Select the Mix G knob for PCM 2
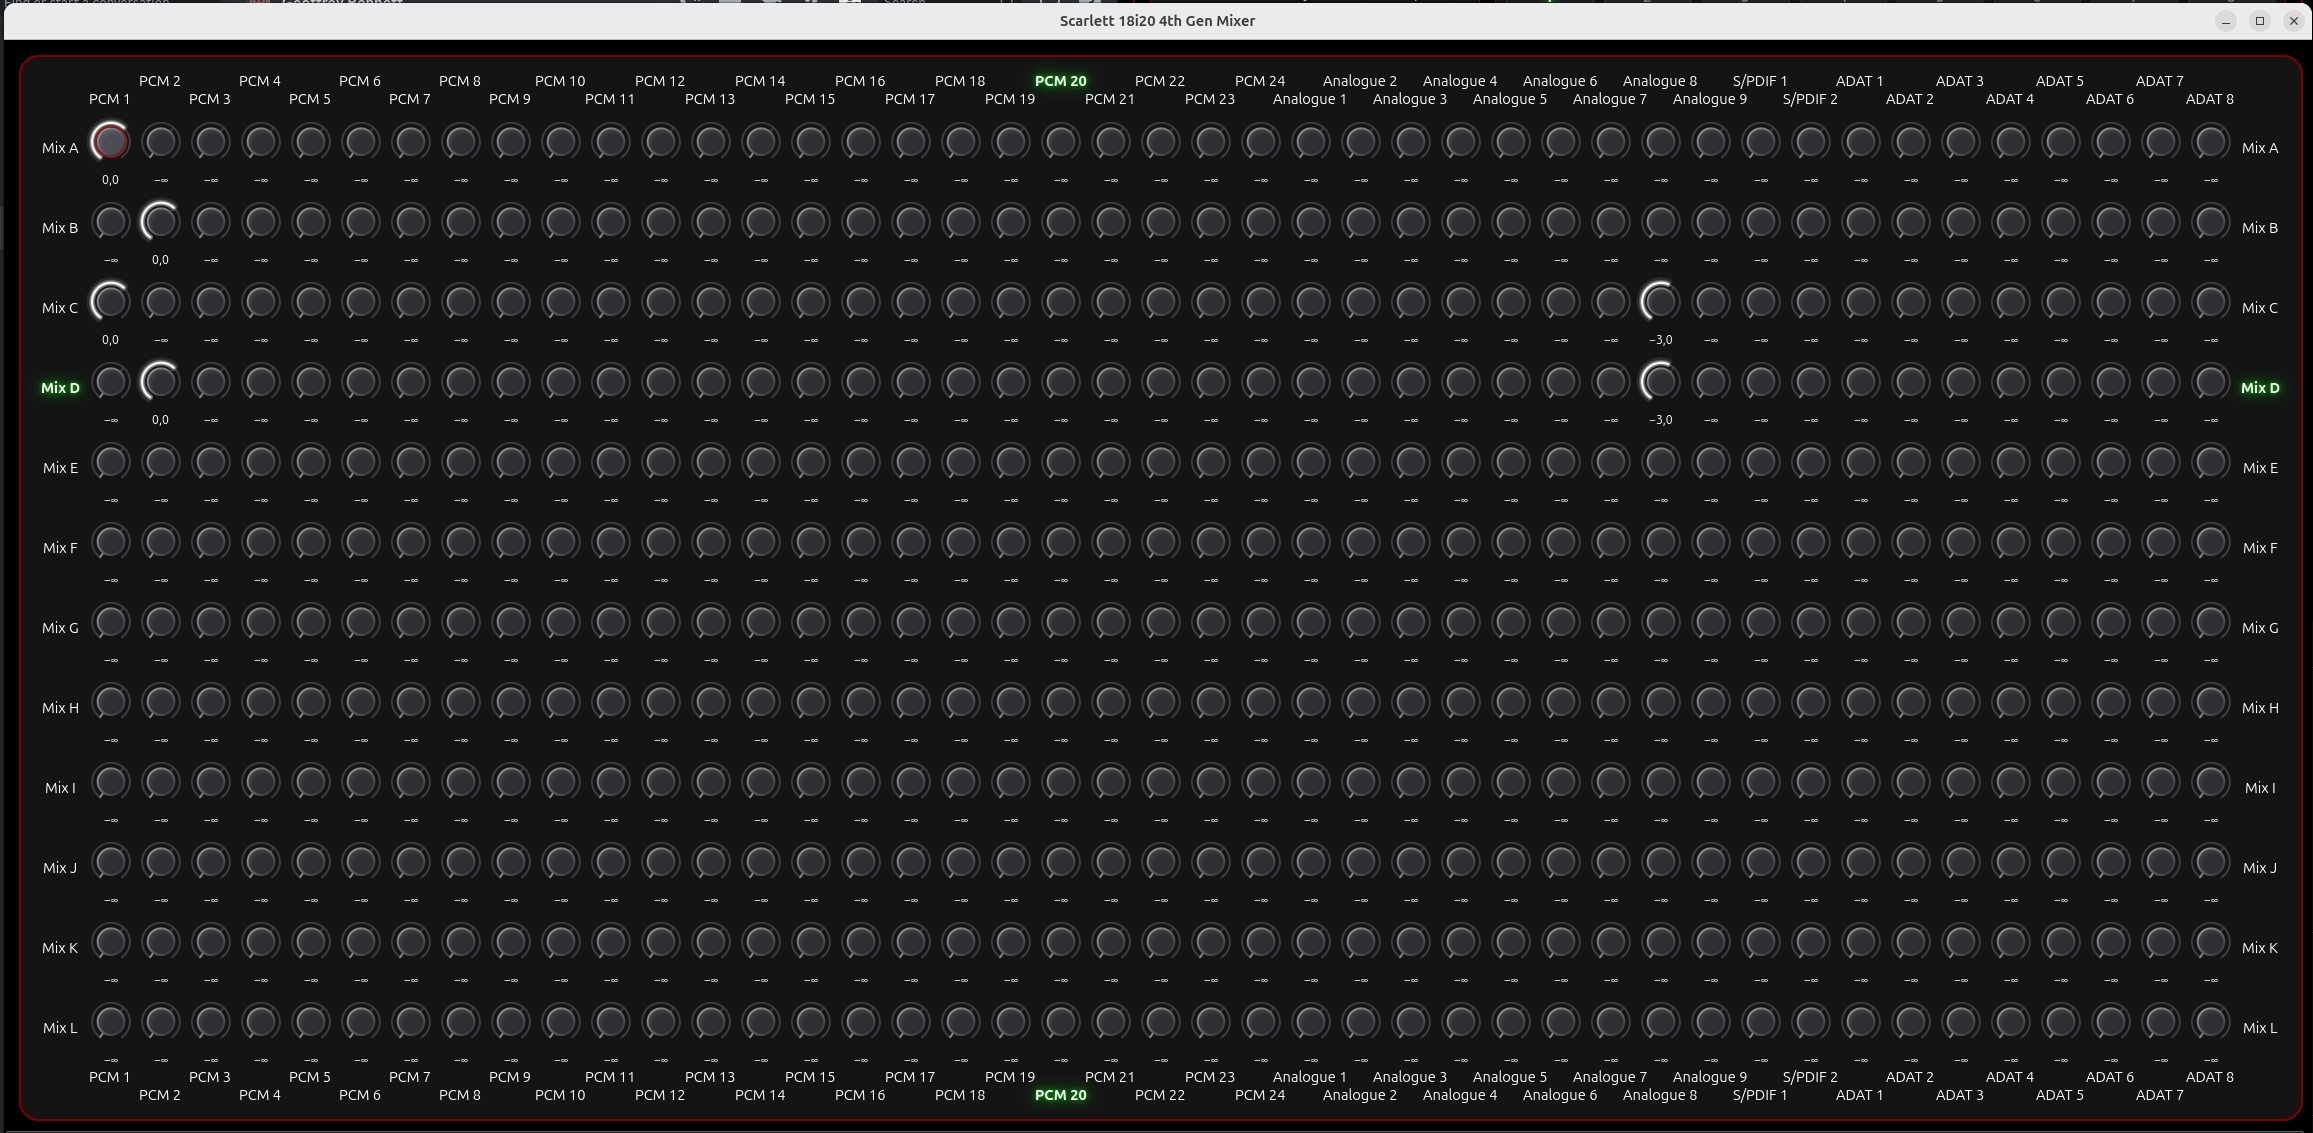Viewport: 2313px width, 1133px height. (160, 622)
